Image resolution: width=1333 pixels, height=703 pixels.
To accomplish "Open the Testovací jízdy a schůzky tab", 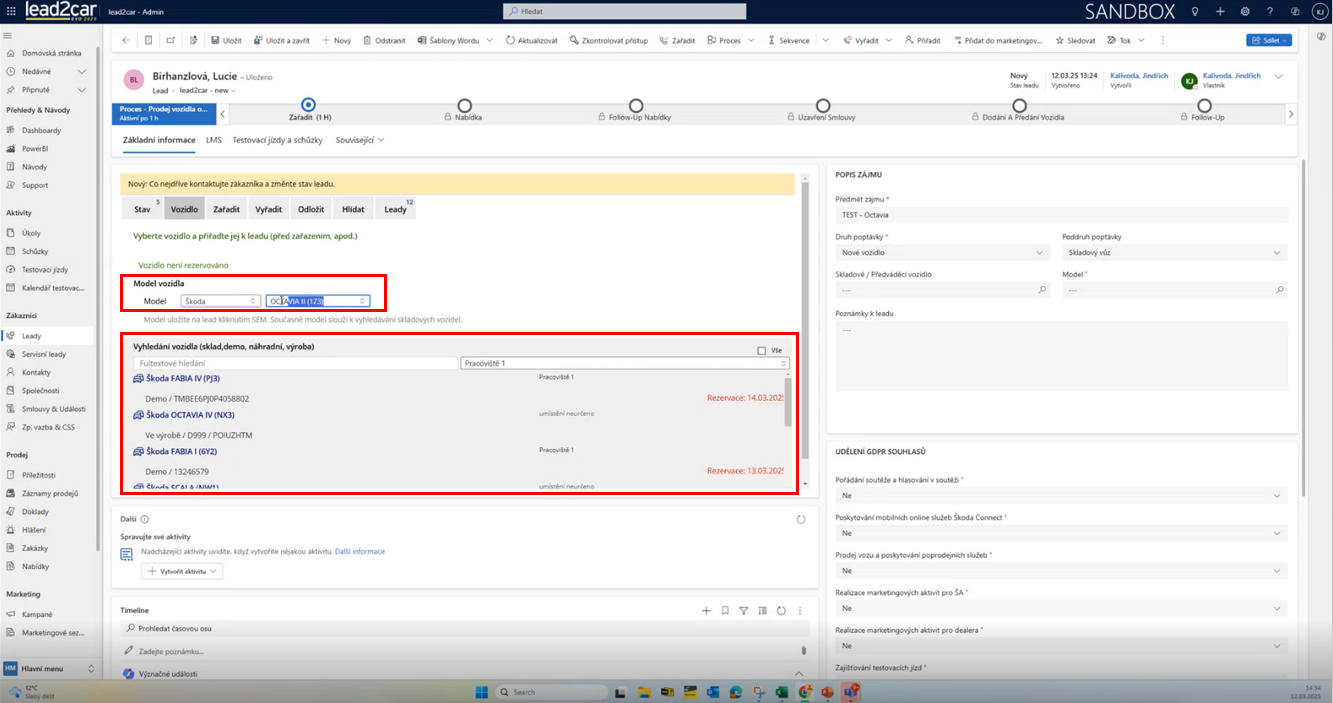I will (x=277, y=140).
